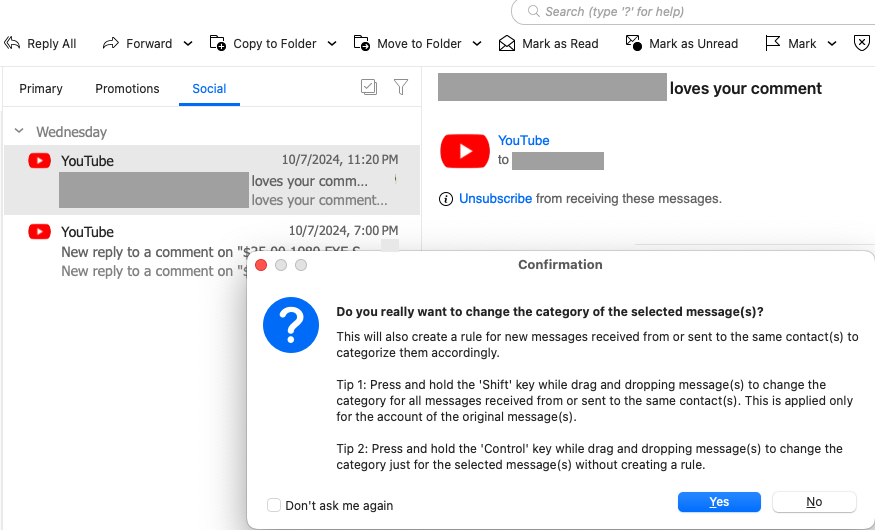The height and width of the screenshot is (530, 875).
Task: Collapse the Wednesday group
Action: 19,131
